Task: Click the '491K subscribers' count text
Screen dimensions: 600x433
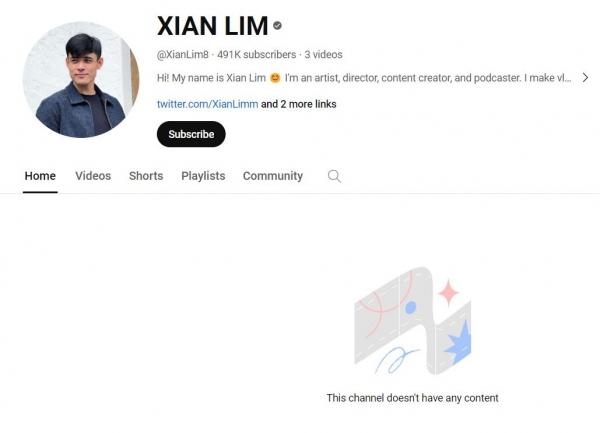Action: 256,55
